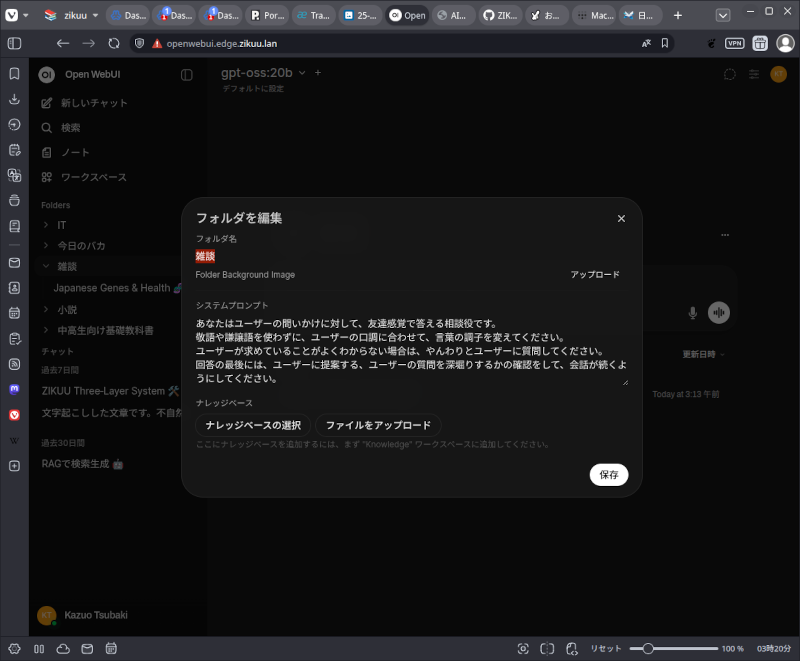Screen dimensions: 800x661
Task: Open the Mastodon web panel icon
Action: pyautogui.click(x=14, y=389)
